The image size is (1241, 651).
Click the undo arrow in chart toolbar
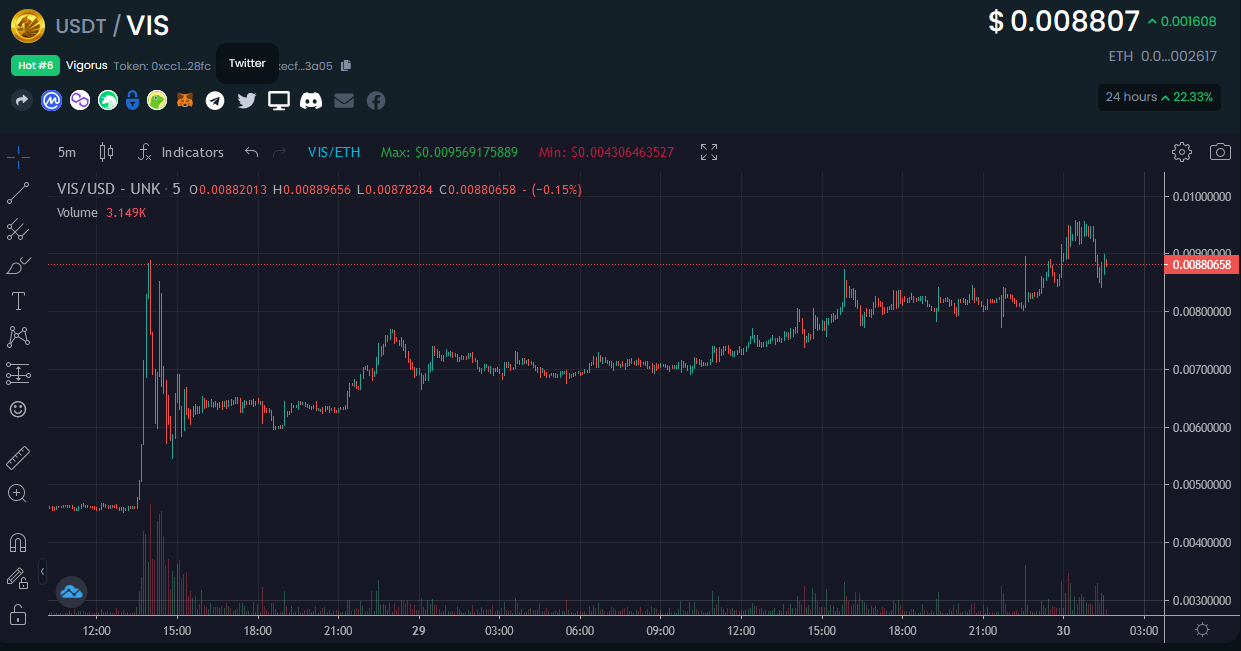252,152
